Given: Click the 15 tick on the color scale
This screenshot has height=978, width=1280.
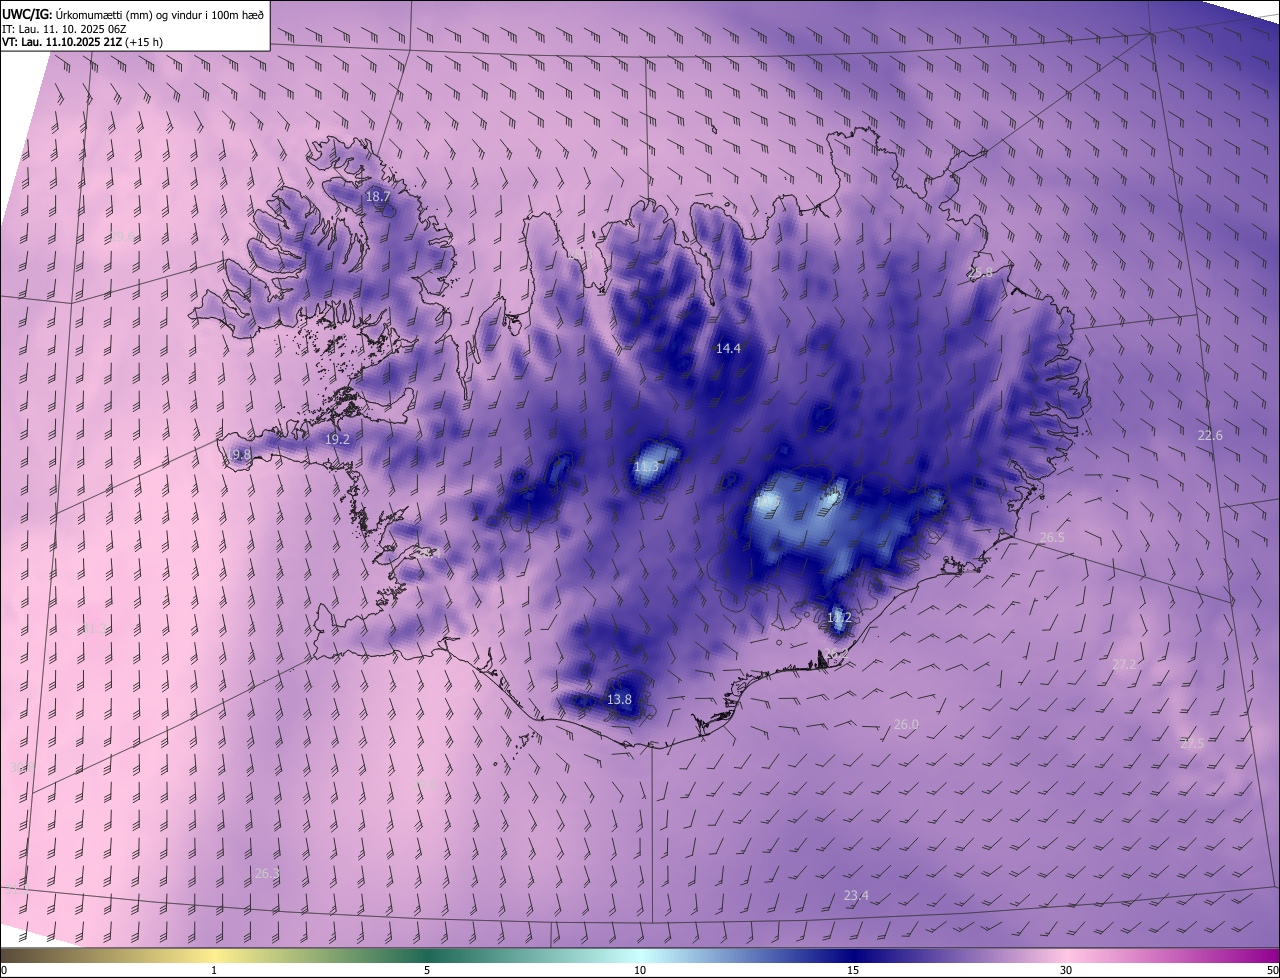Looking at the screenshot, I should click(x=853, y=970).
